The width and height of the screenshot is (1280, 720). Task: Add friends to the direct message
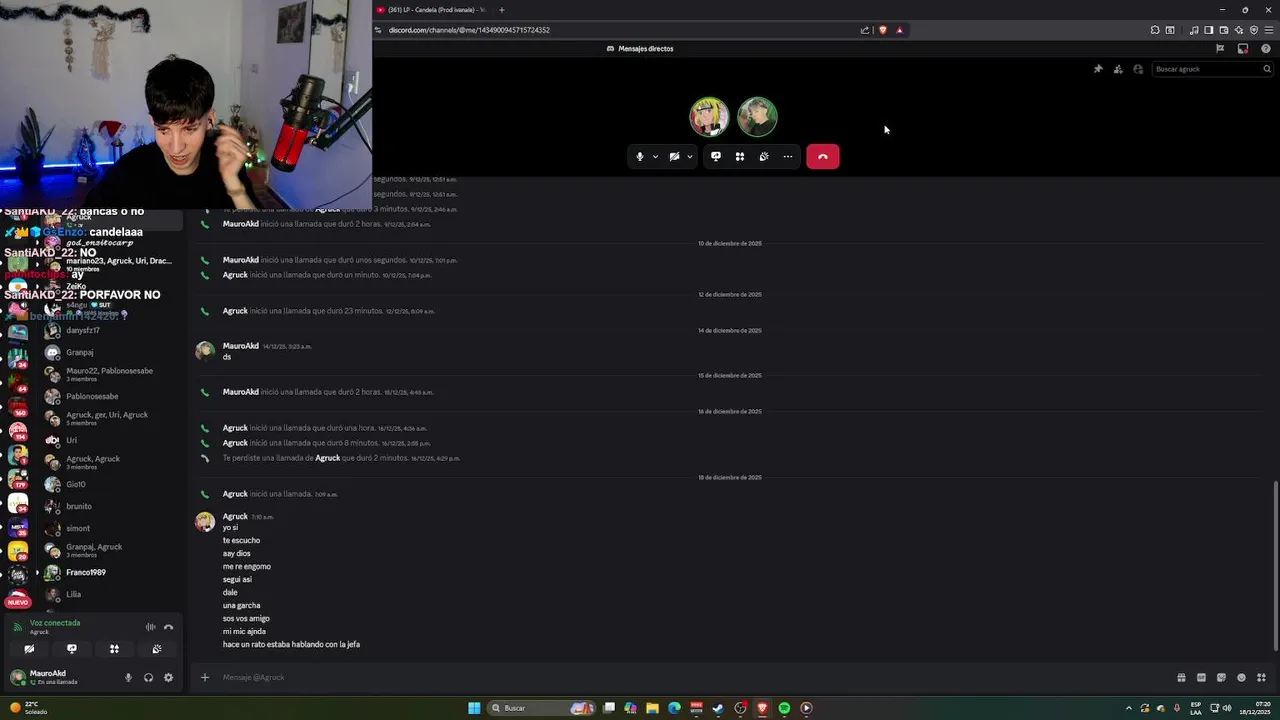1118,69
